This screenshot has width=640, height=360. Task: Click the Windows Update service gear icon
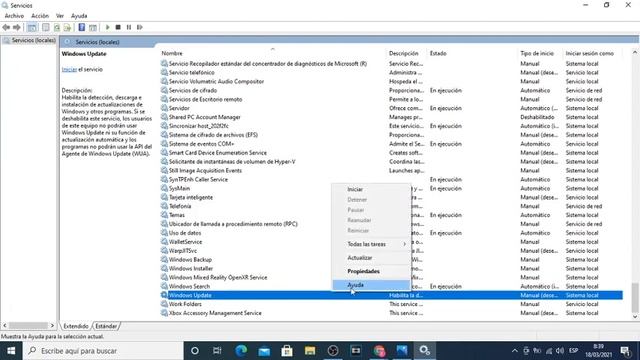164,295
